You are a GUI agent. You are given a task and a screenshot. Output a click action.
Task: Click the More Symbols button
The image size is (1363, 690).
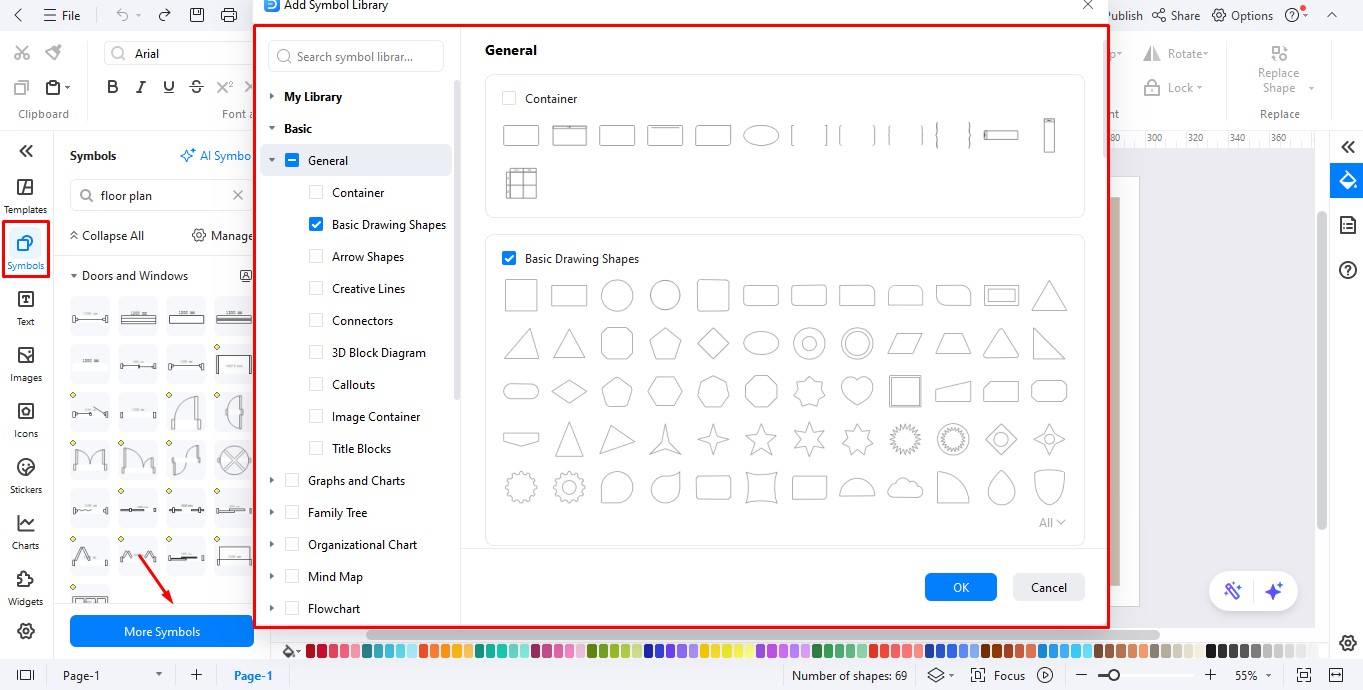(161, 631)
